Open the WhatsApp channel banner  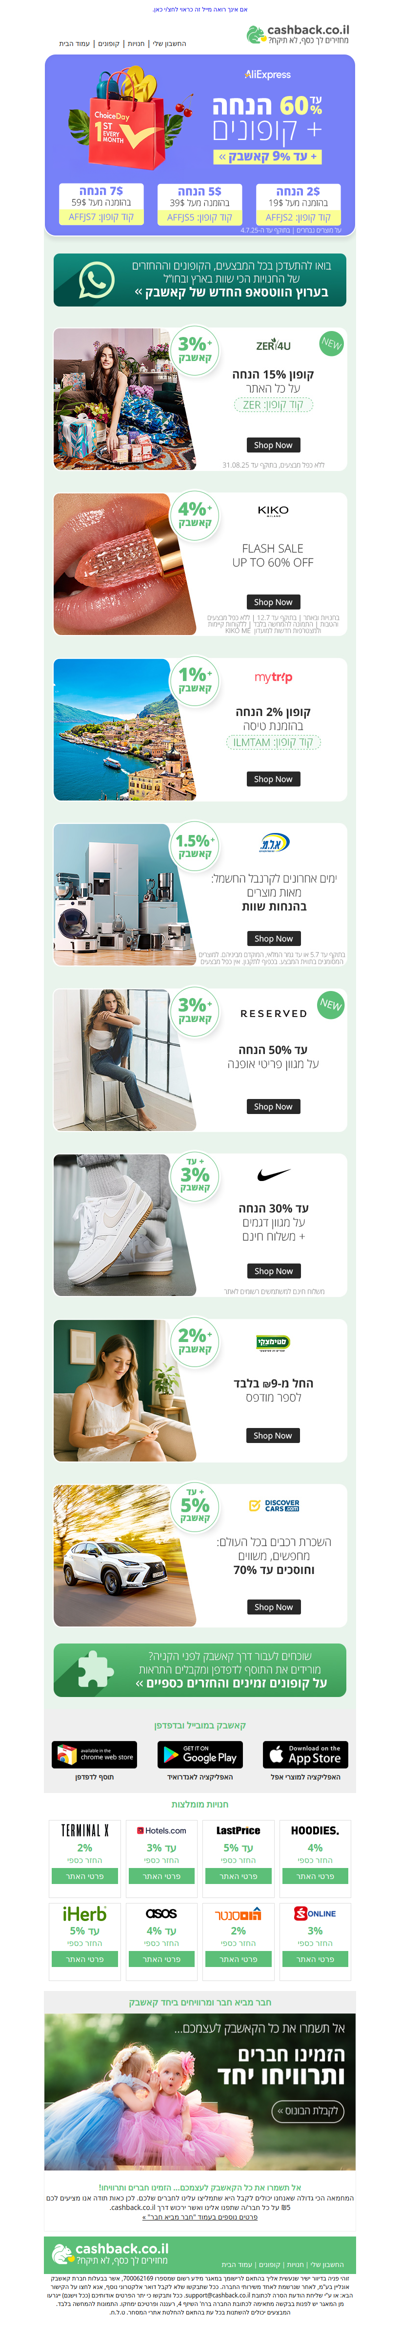pyautogui.click(x=200, y=279)
